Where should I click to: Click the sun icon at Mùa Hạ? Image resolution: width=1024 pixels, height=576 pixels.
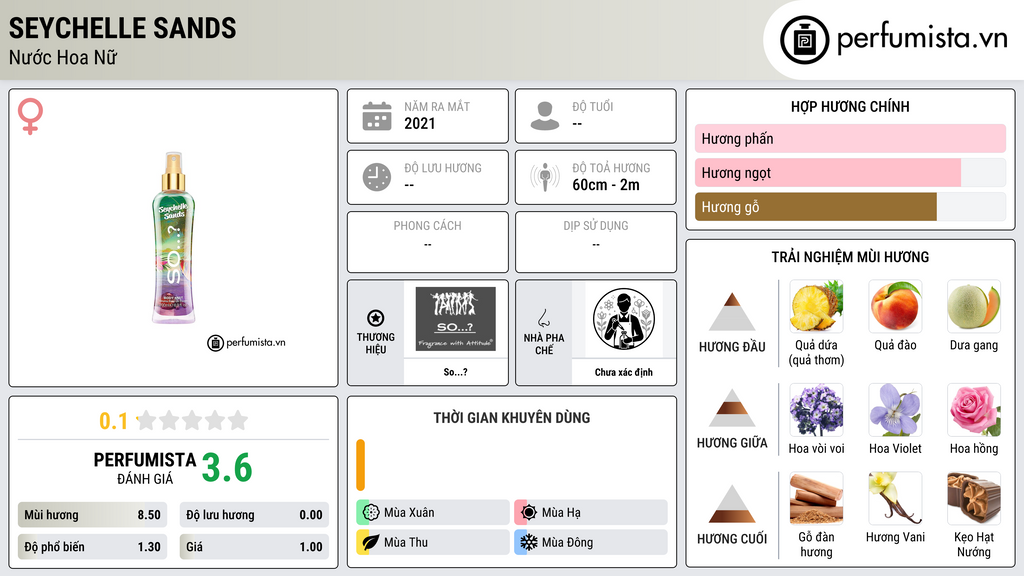tap(529, 513)
